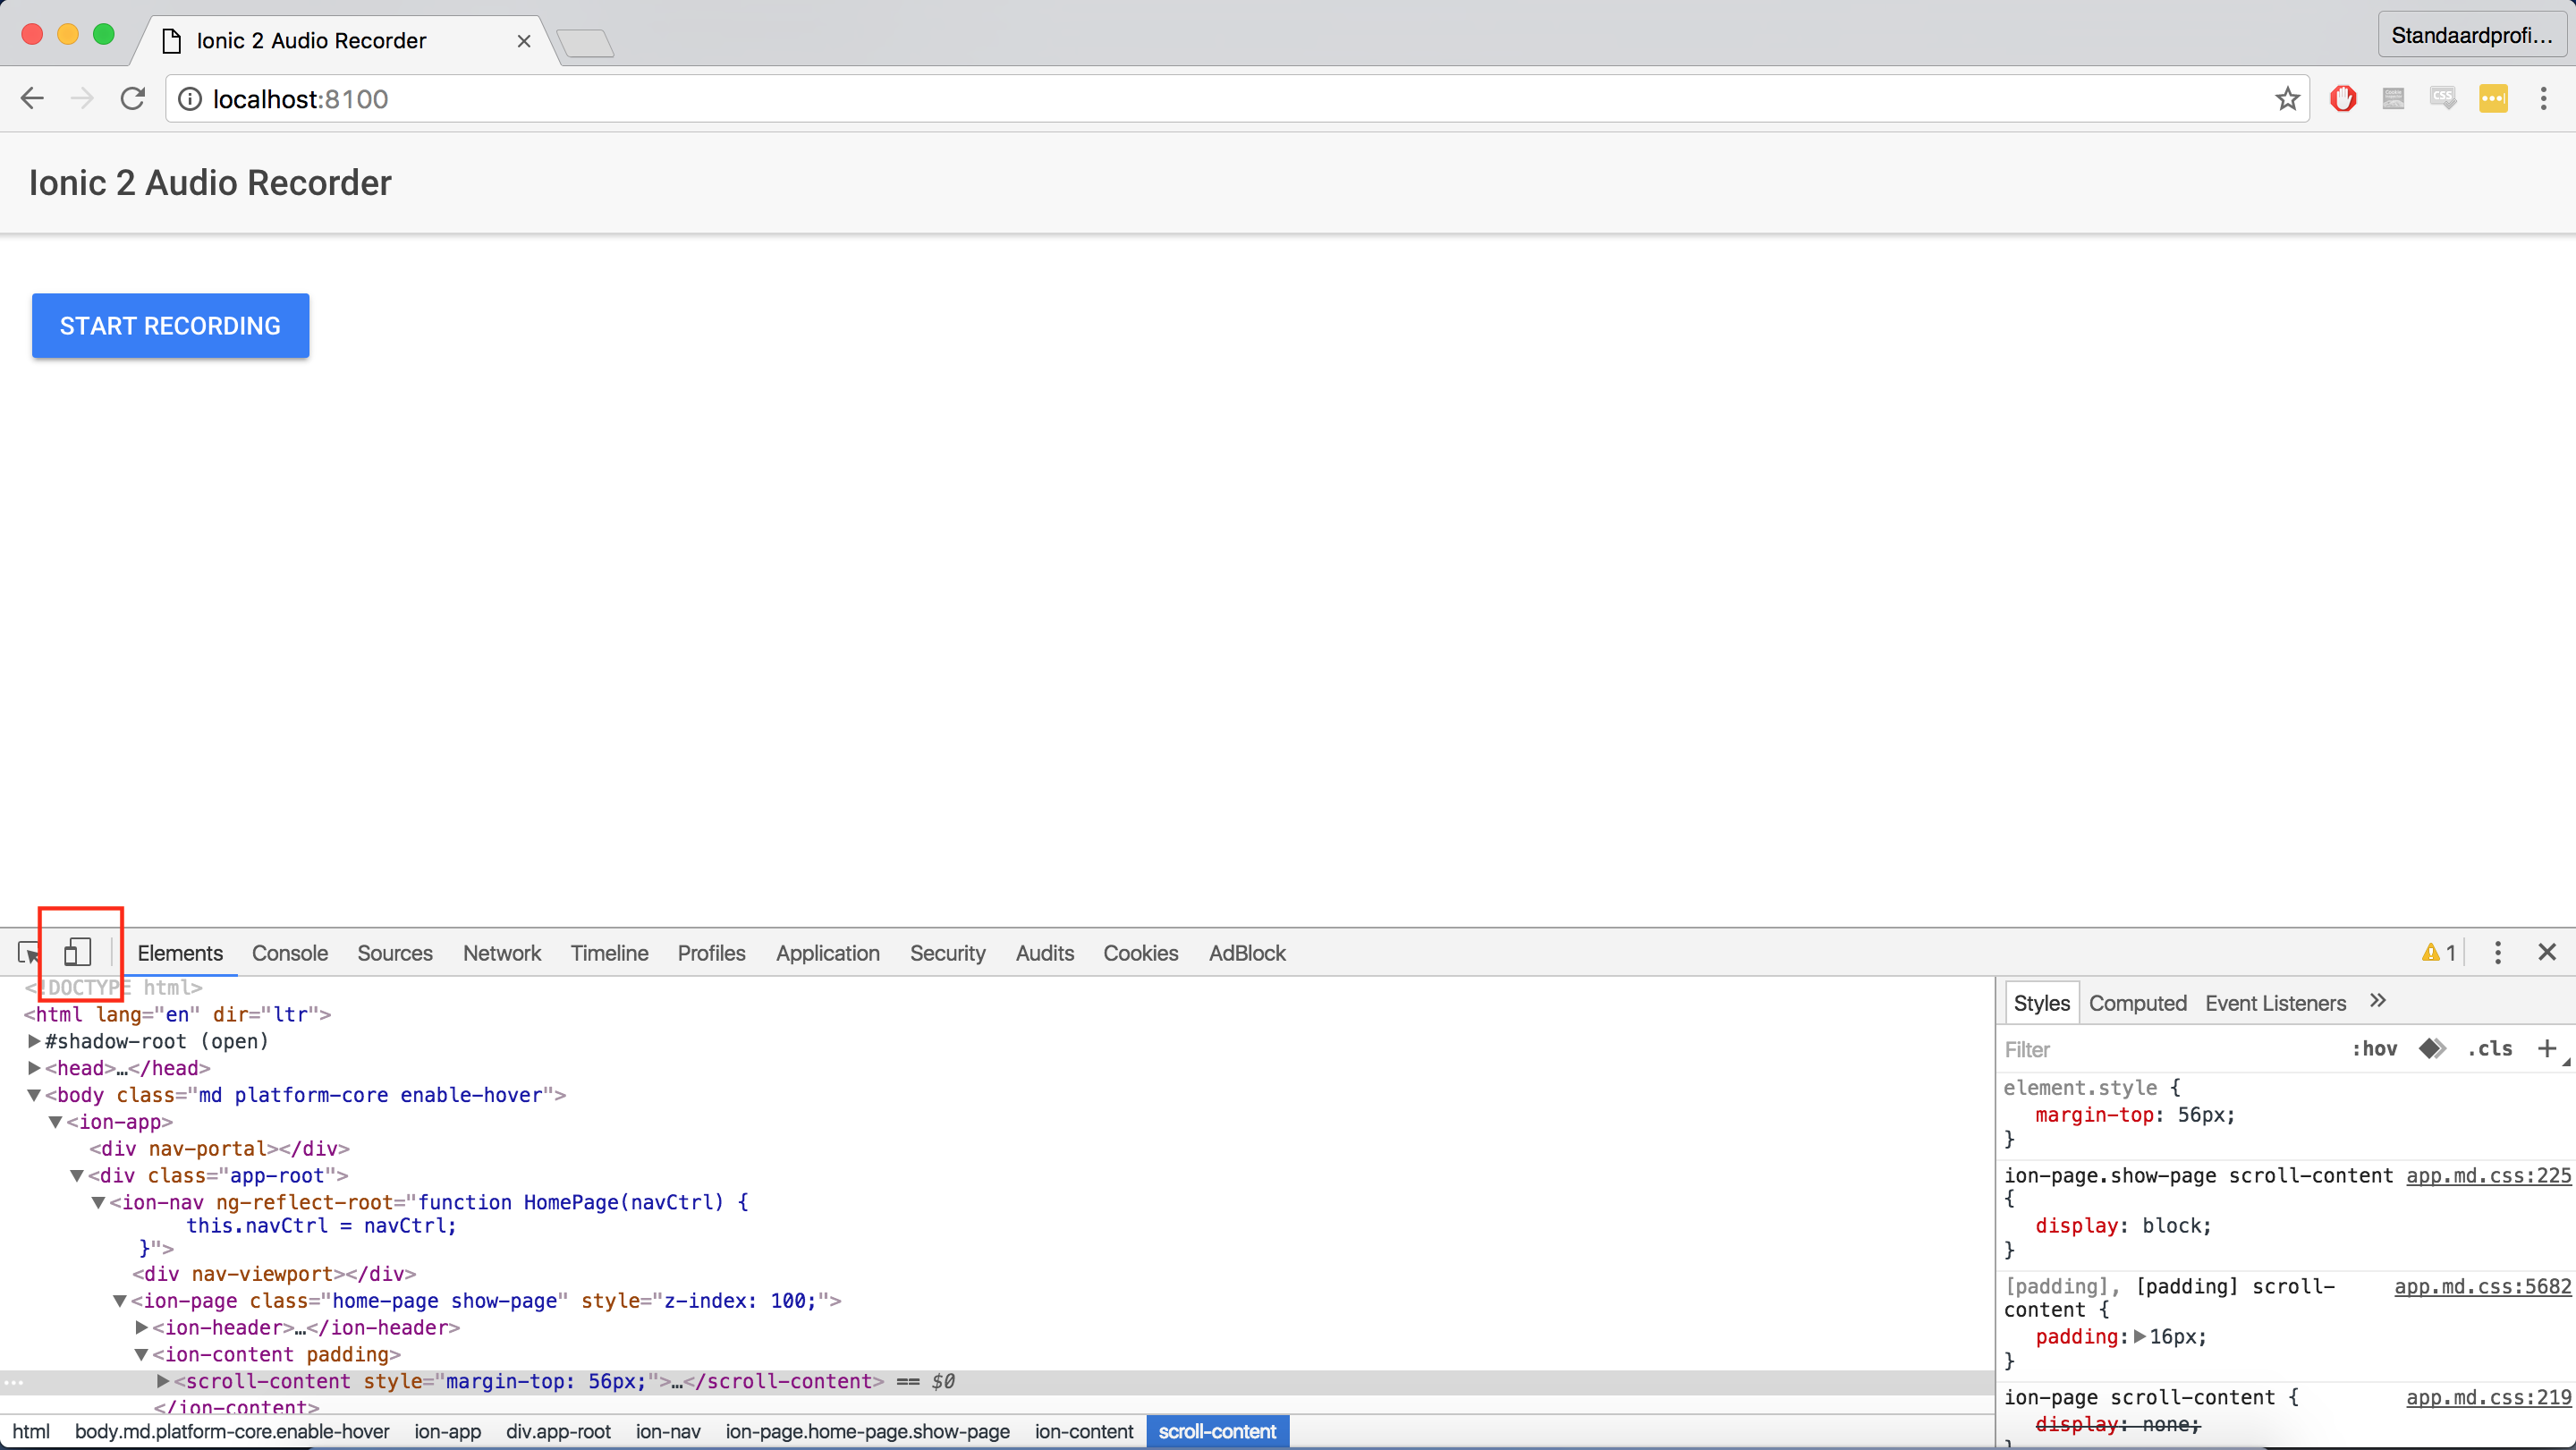
Task: Collapse the body element node
Action: pyautogui.click(x=34, y=1095)
